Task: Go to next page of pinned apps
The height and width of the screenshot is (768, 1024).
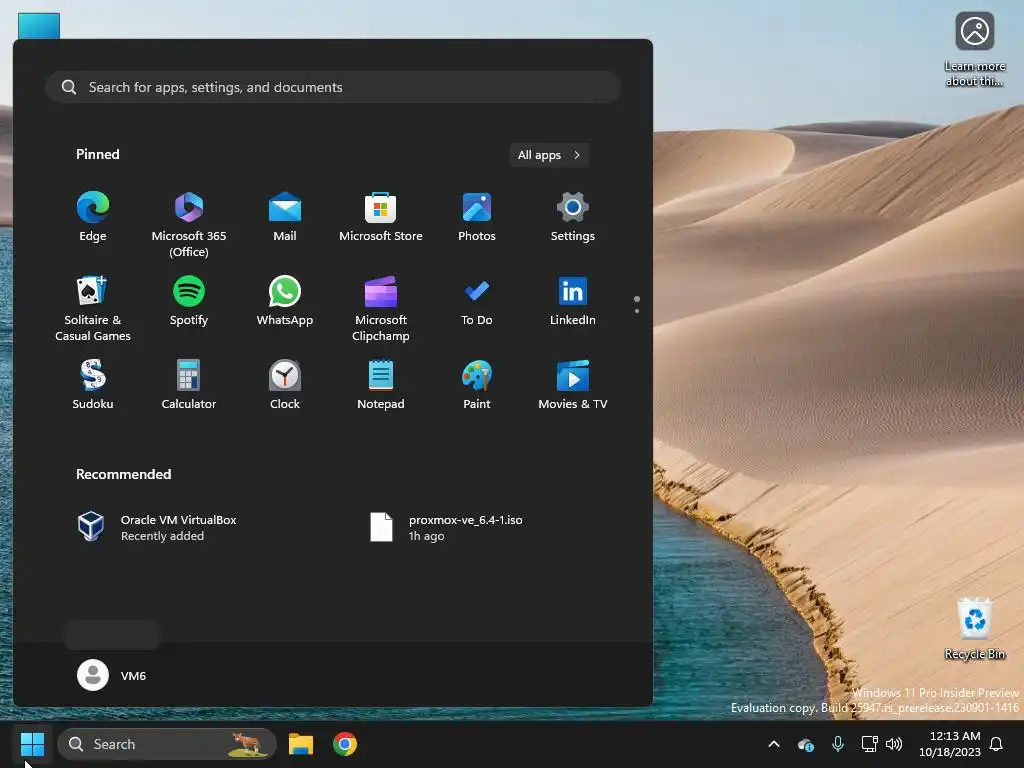Action: click(637, 311)
